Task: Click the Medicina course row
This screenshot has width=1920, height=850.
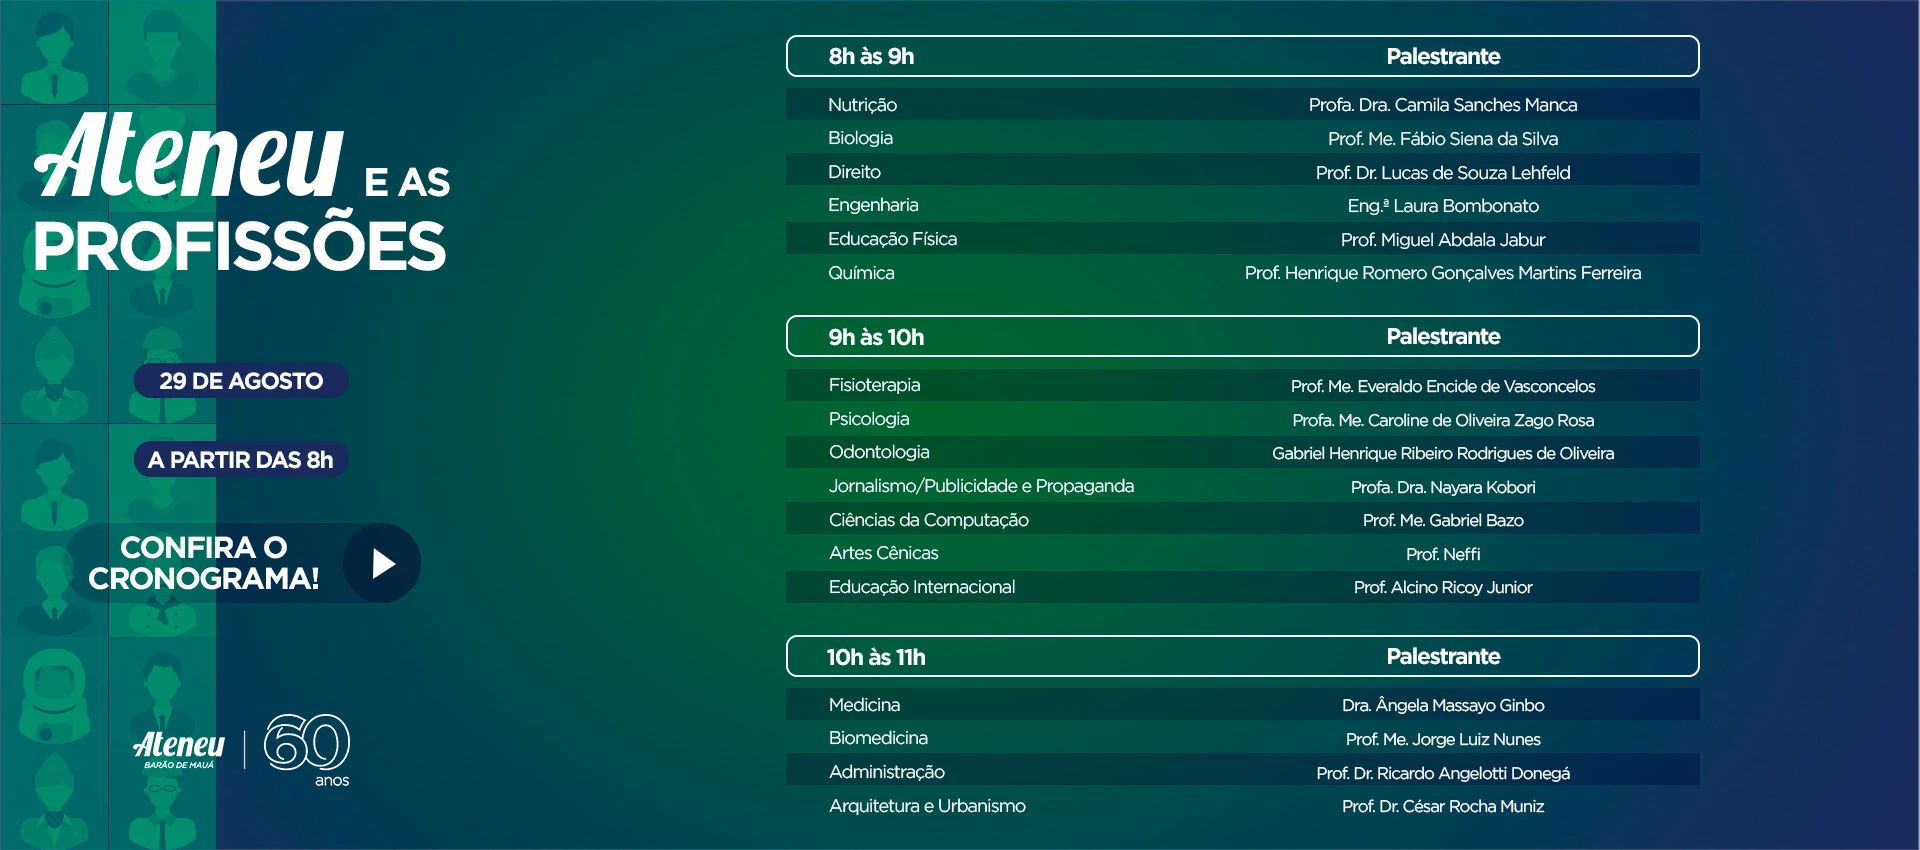Action: 1242,704
